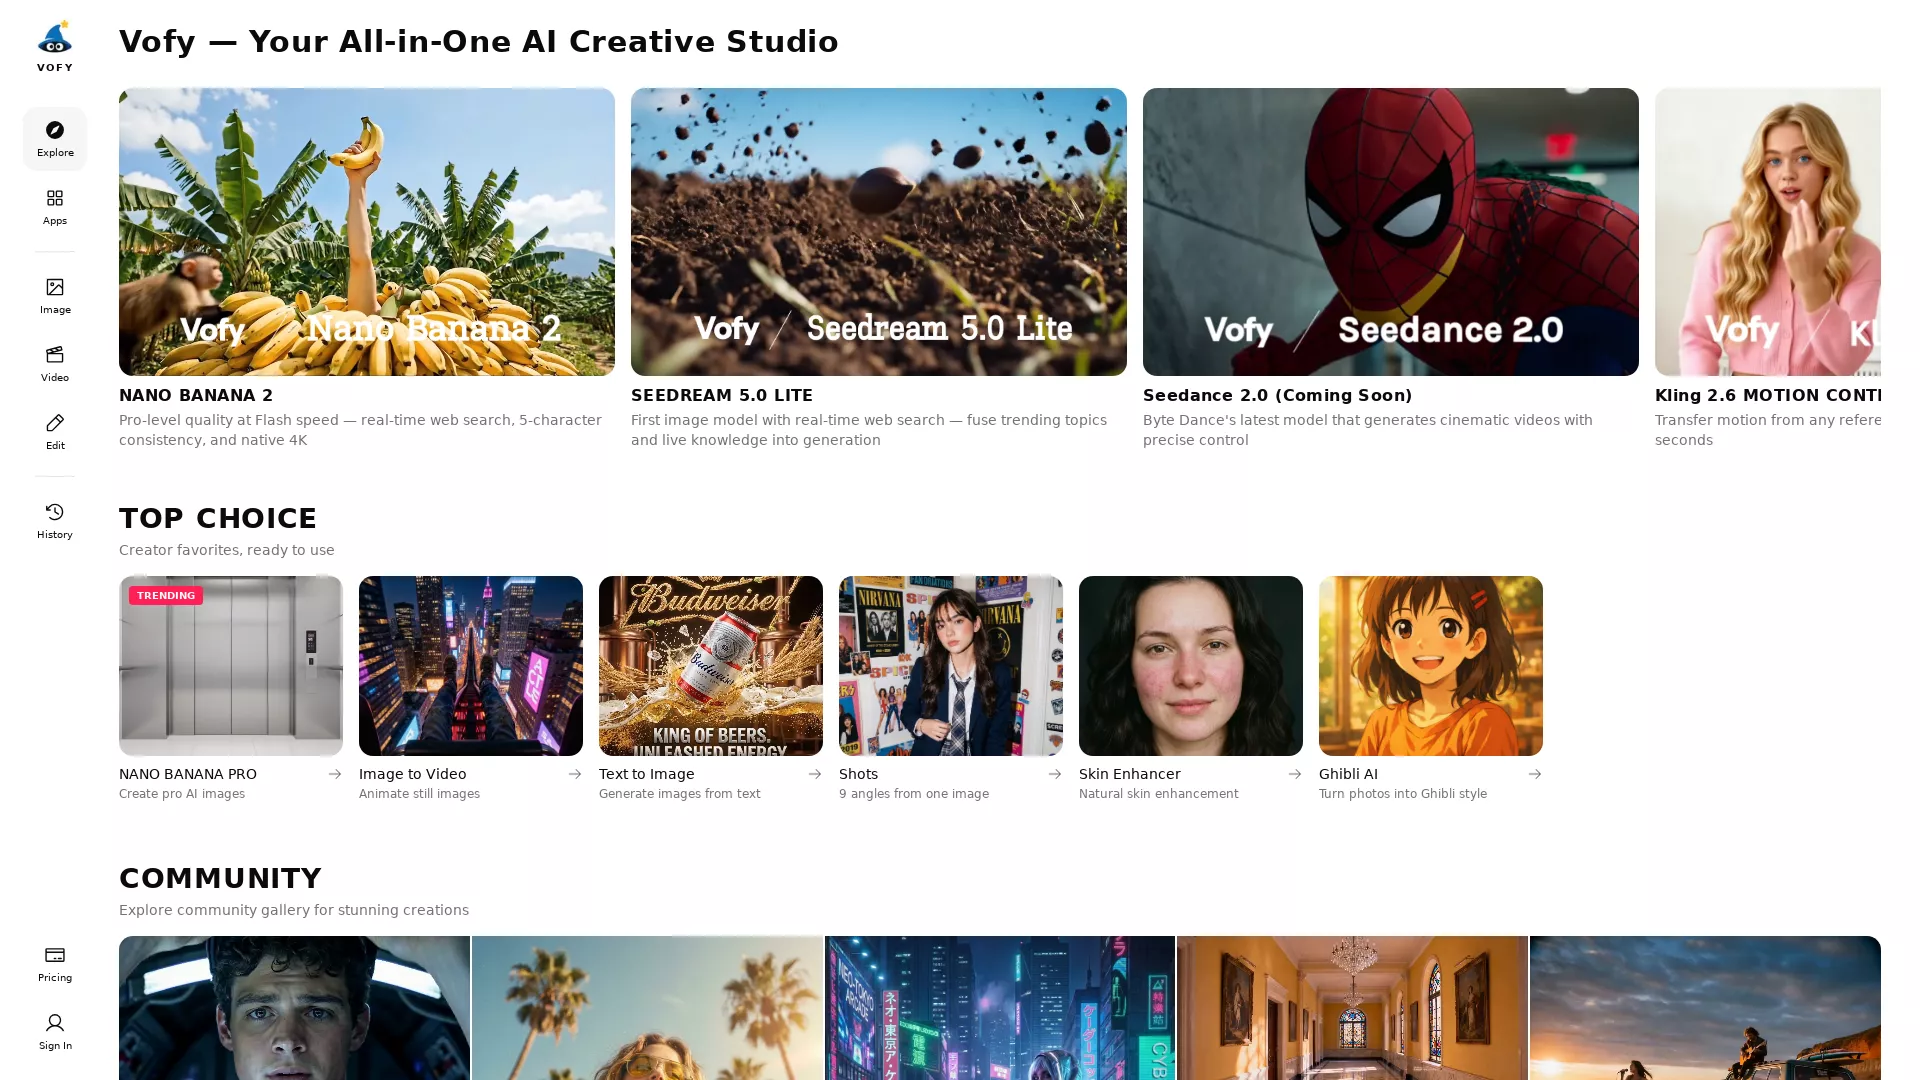
Task: Open the Ghibli AI style thumbnail
Action: click(1430, 665)
